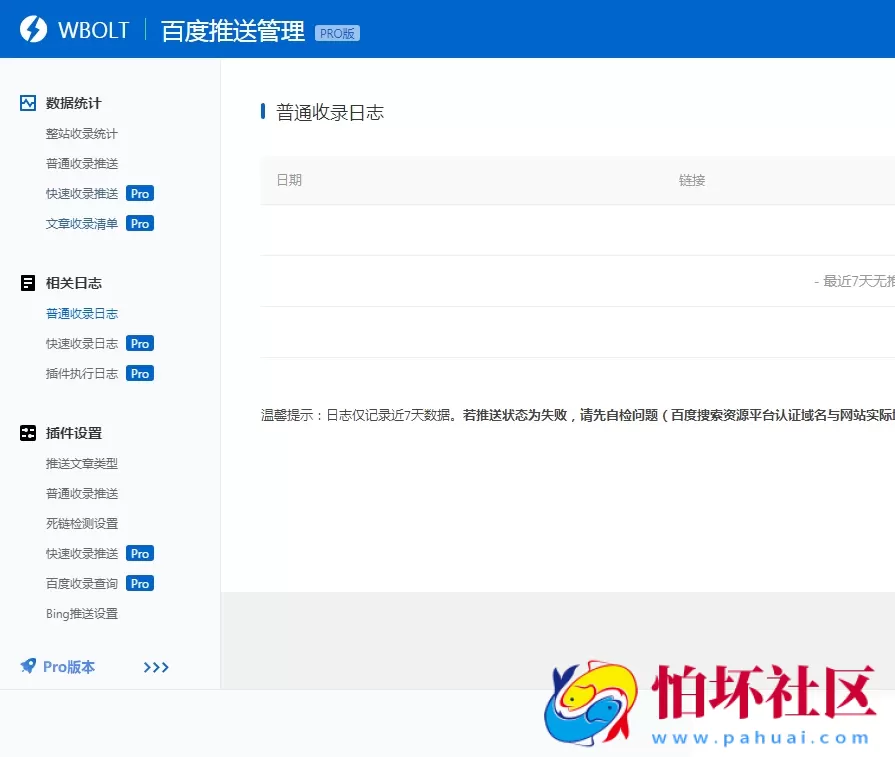Viewport: 895px width, 757px height.
Task: Open the 整站收录统计 menu item
Action: pos(80,133)
